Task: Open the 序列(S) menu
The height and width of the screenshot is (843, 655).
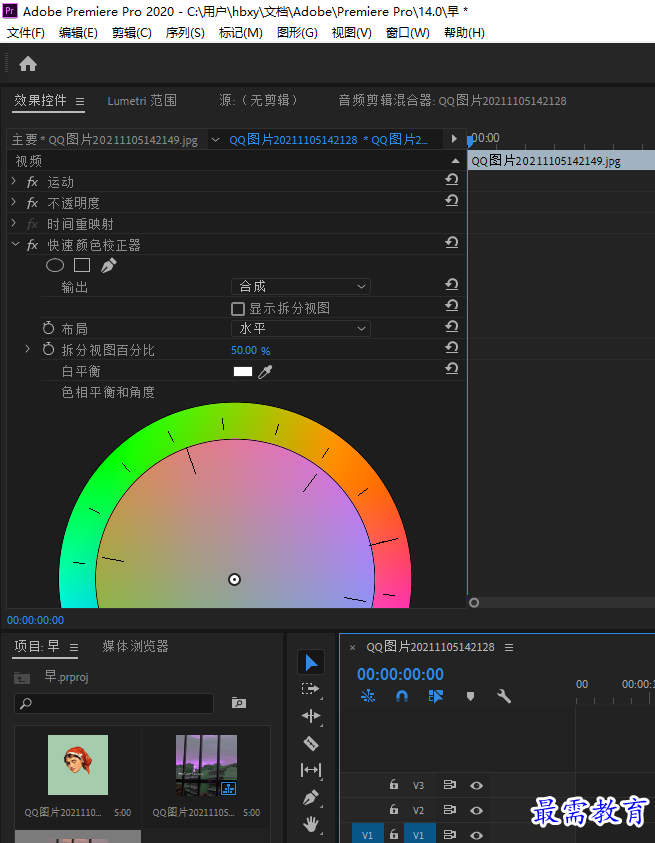Action: 185,33
